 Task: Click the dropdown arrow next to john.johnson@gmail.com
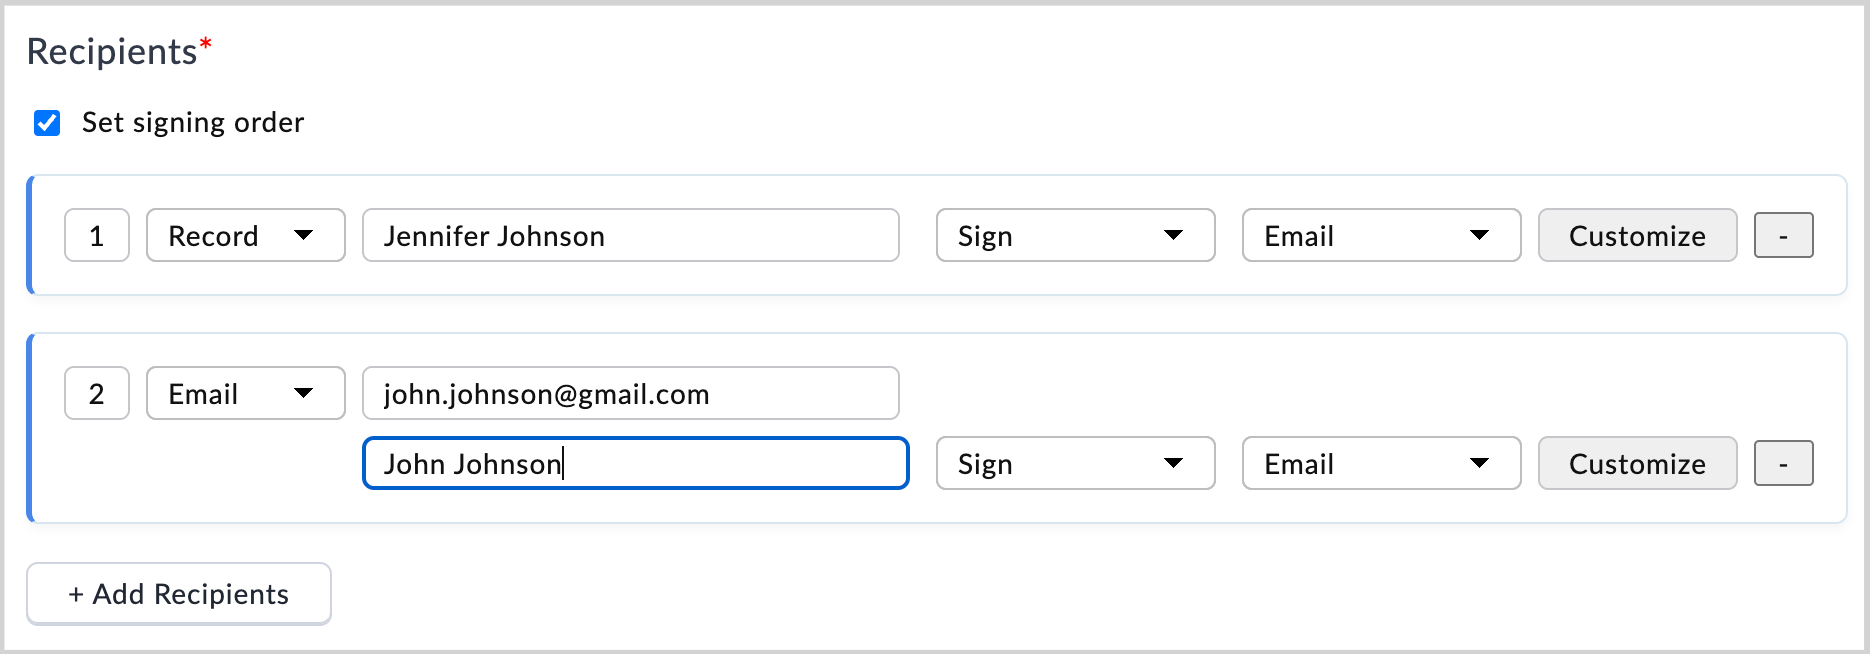pos(304,394)
